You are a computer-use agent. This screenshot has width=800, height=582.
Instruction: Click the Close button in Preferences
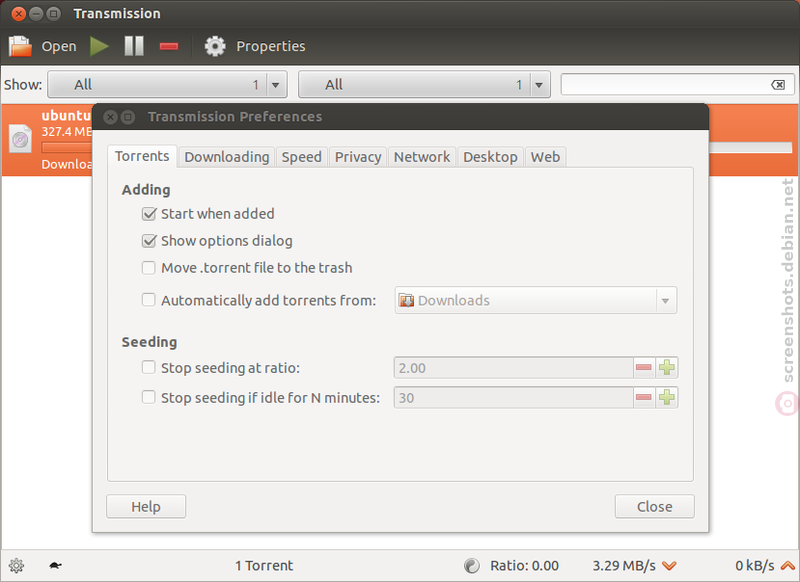[x=655, y=507]
